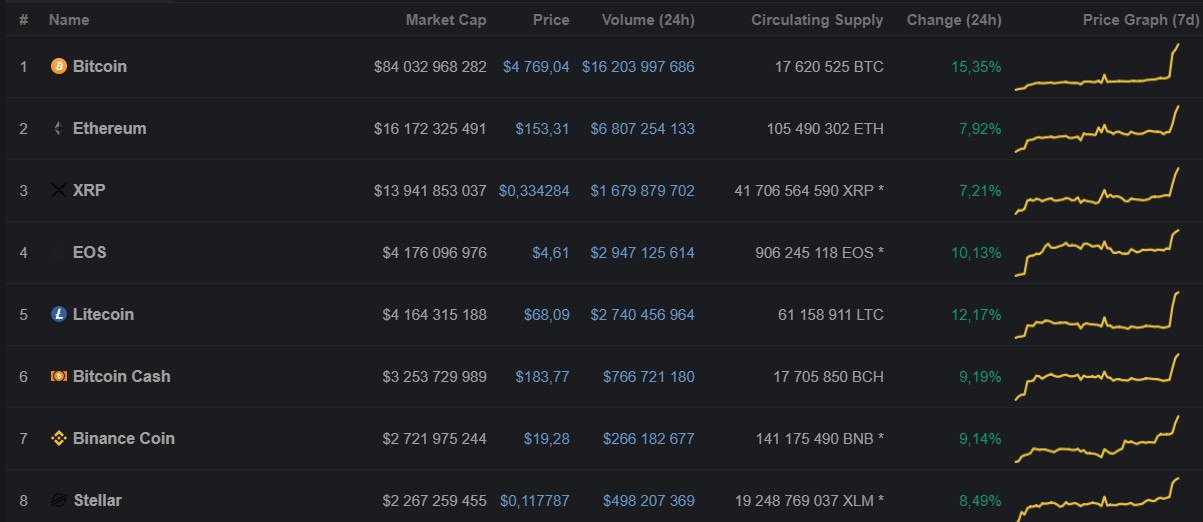Sort table by Market Cap column header
Viewport: 1203px width, 522px height.
click(446, 20)
